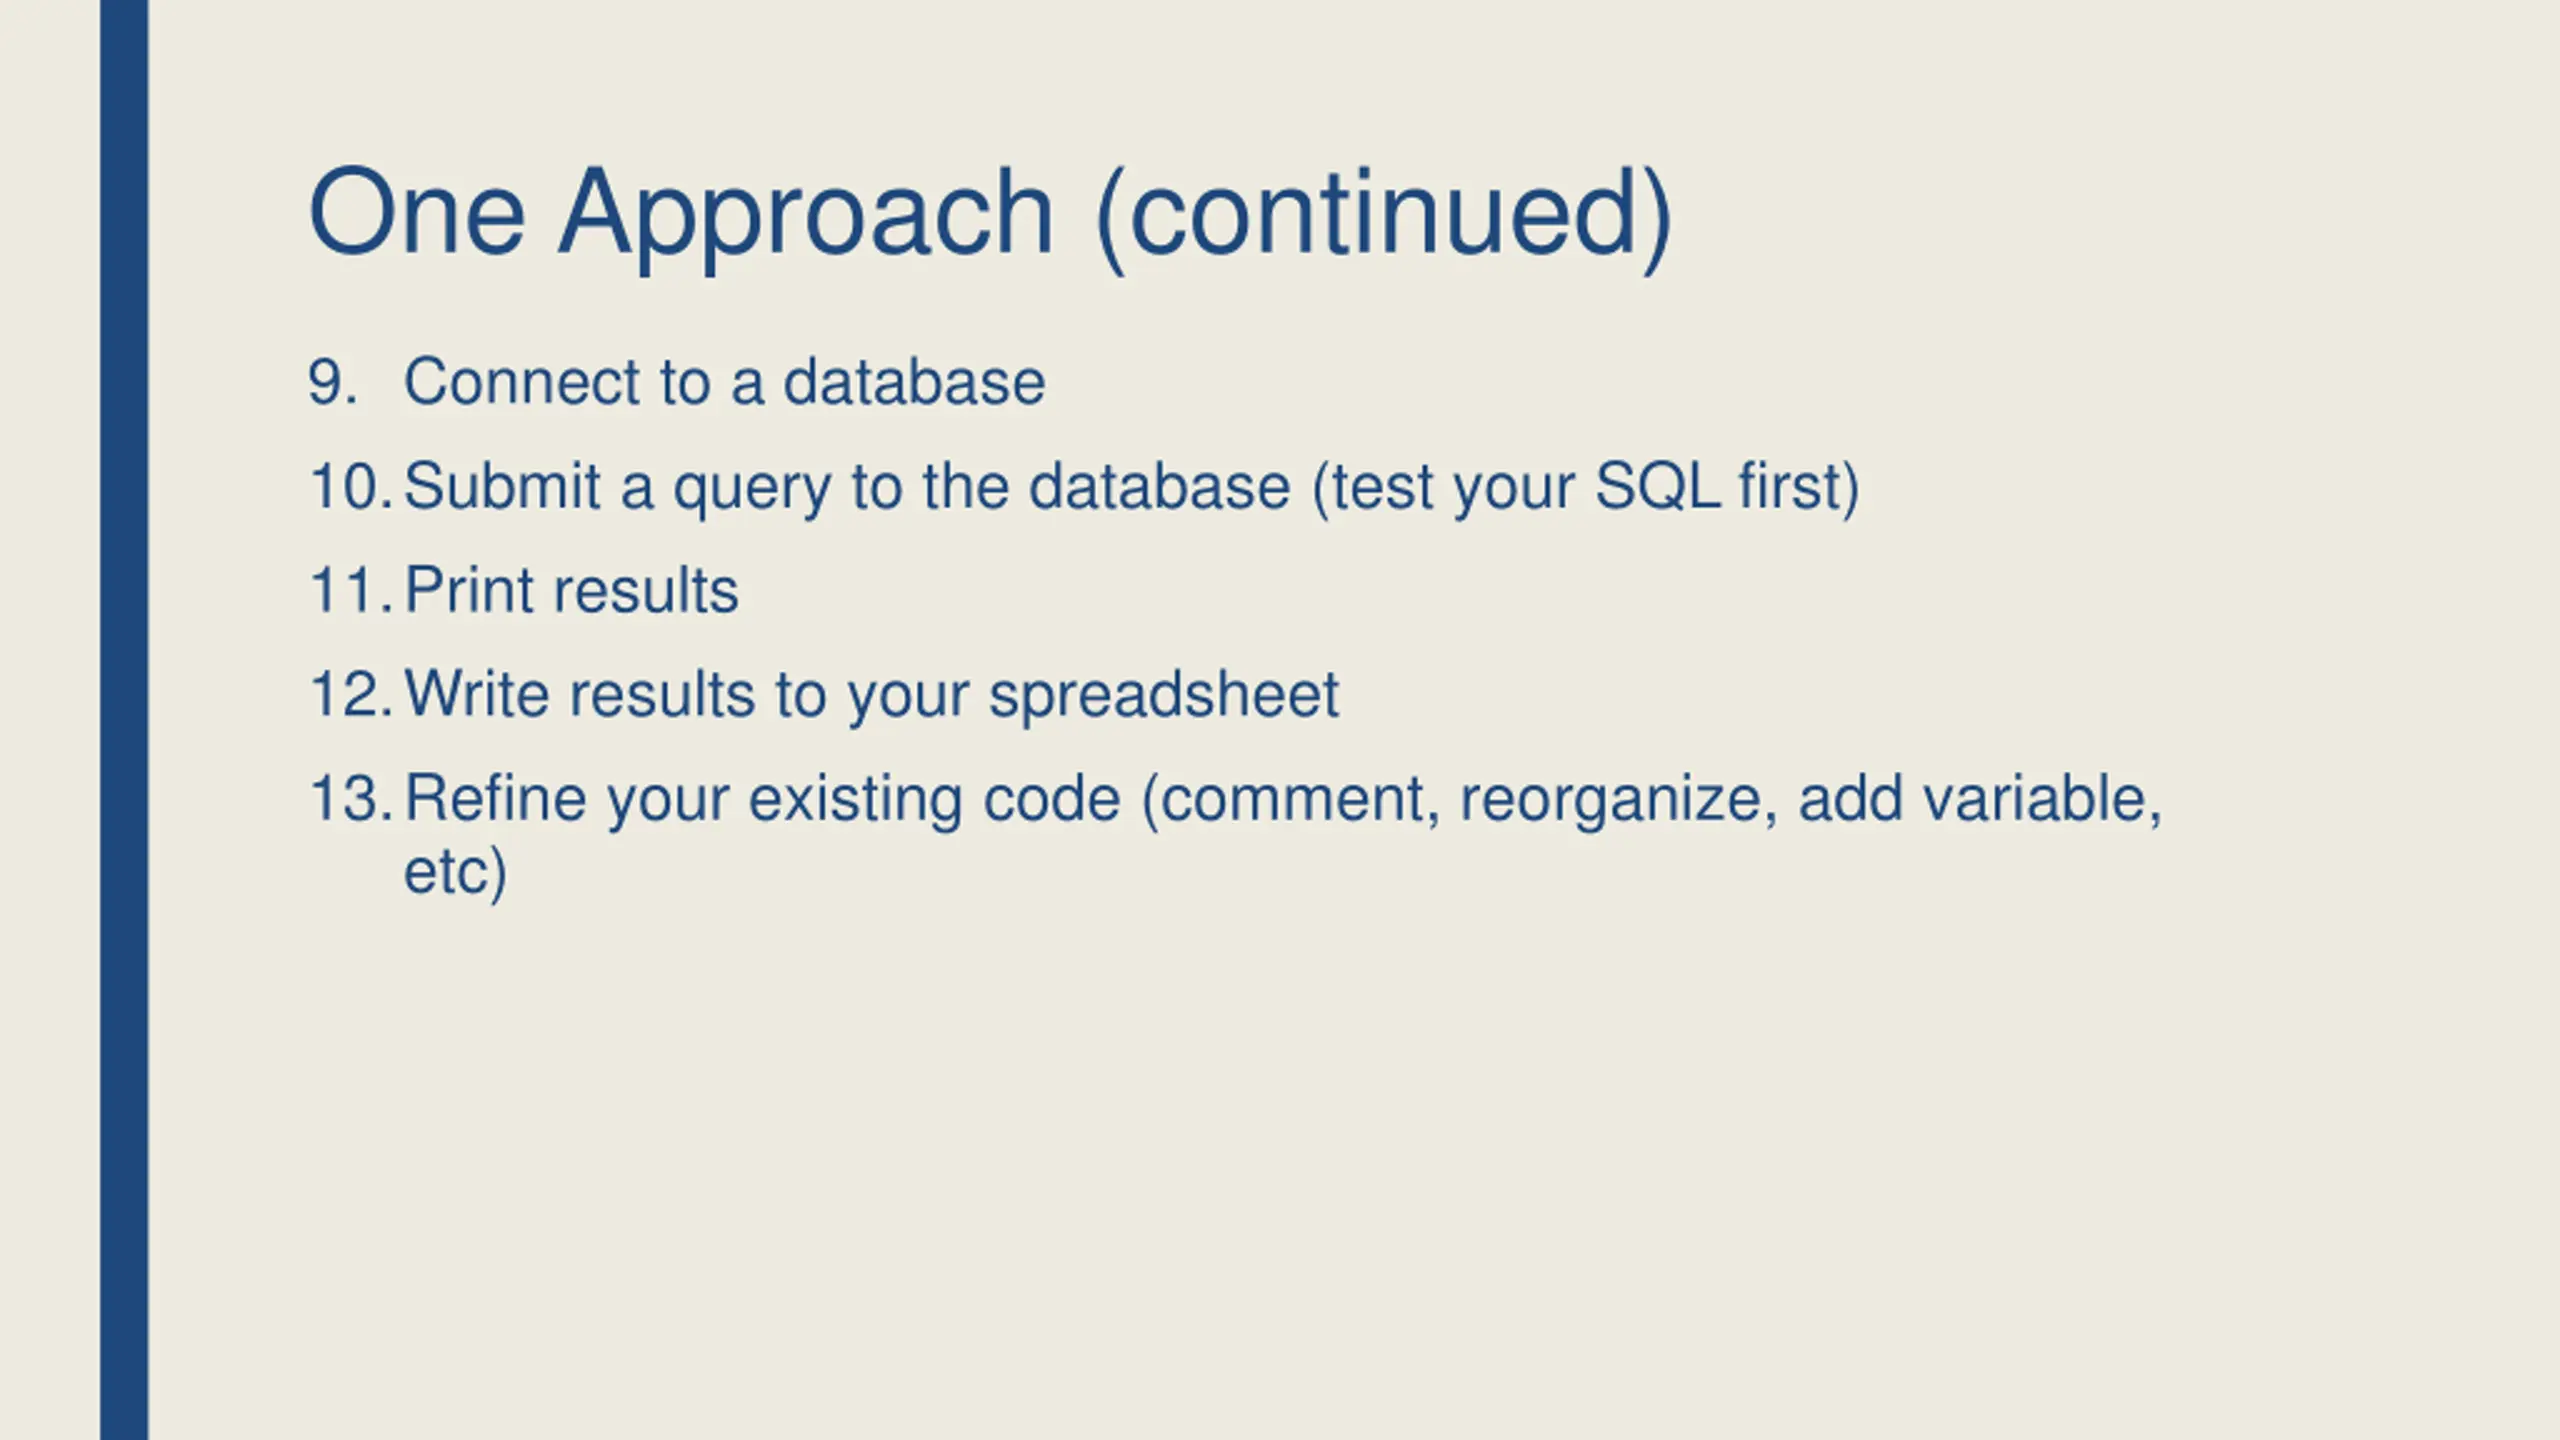Click the word "One" in the slide title

pyautogui.click(x=417, y=212)
